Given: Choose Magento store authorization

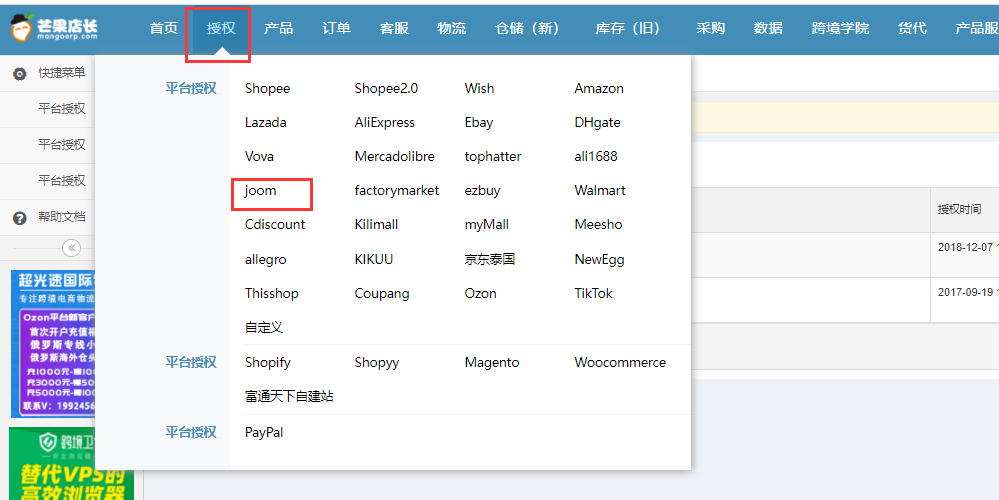Looking at the screenshot, I should (x=492, y=362).
